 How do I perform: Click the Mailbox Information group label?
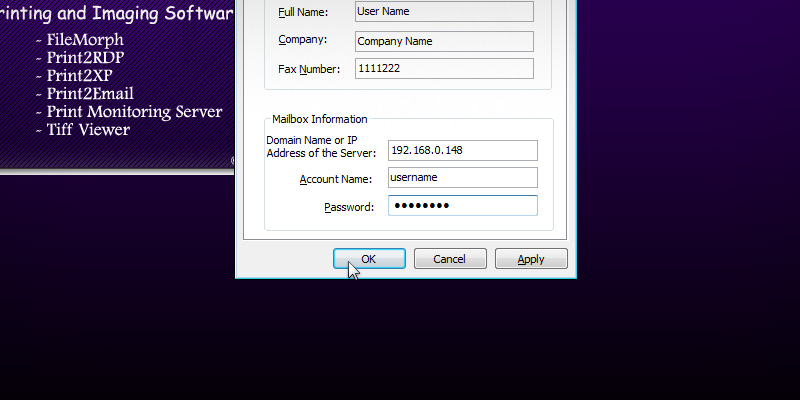click(320, 119)
